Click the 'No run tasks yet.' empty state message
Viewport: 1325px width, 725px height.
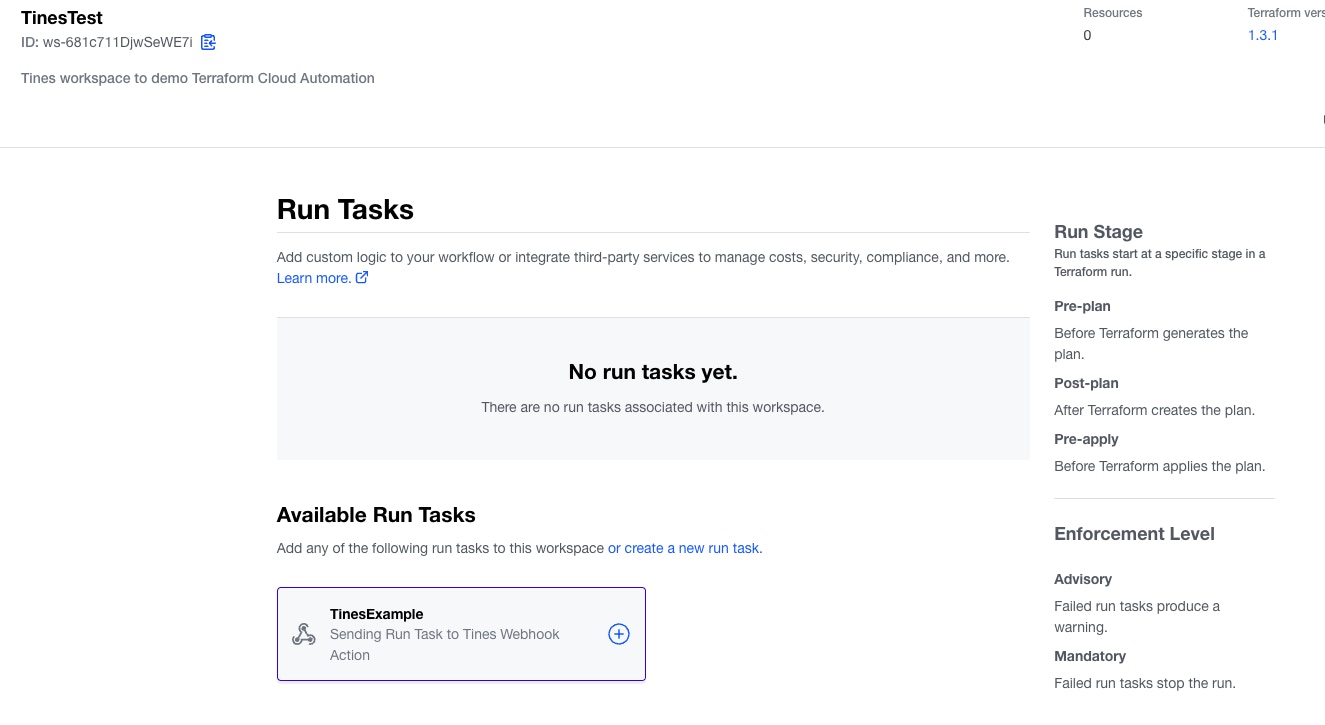point(653,372)
